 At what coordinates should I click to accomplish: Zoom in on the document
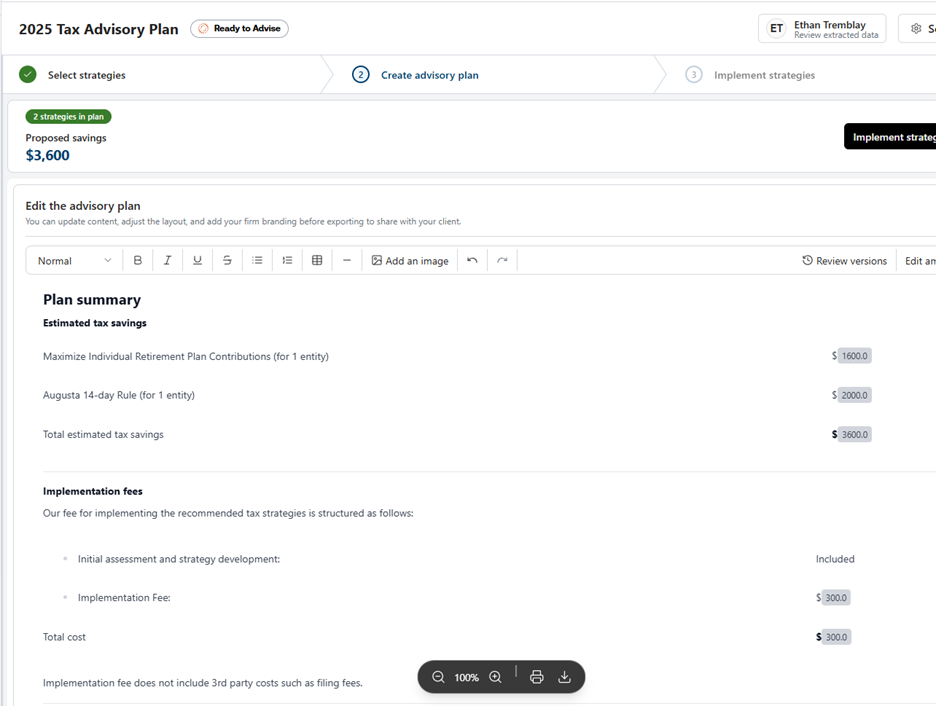[495, 677]
